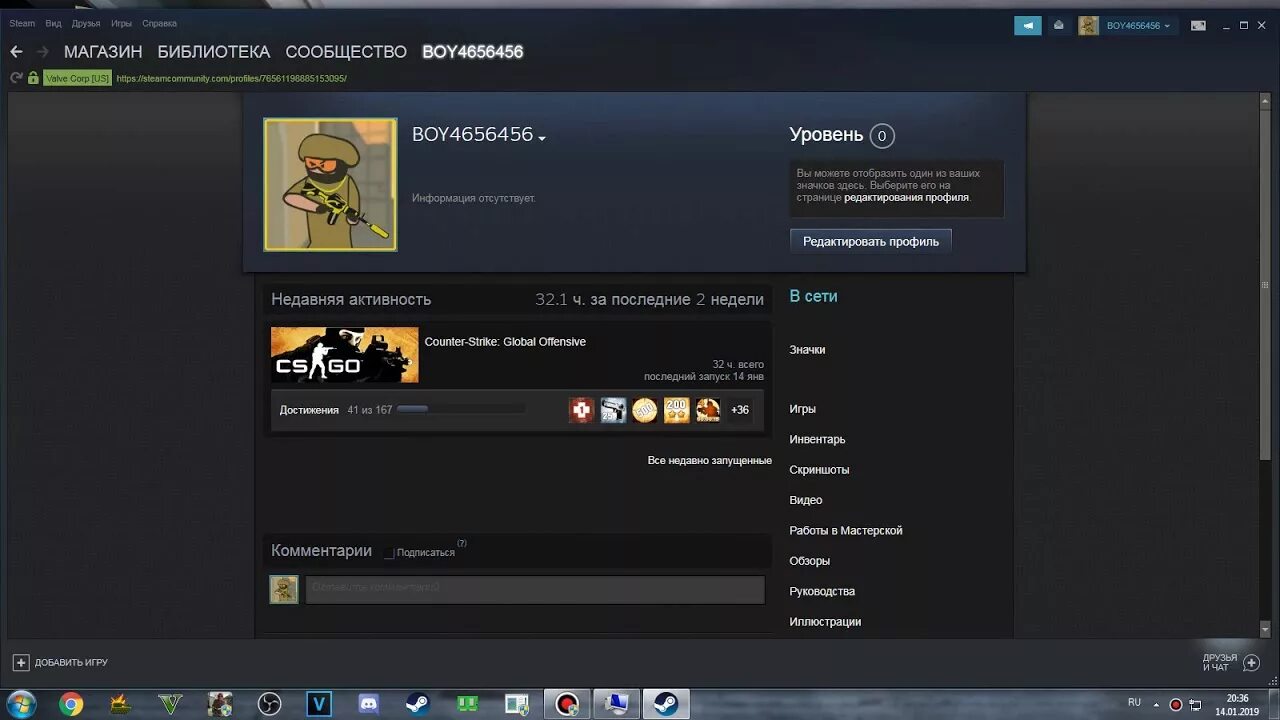Open Discord from the taskbar
Viewport: 1280px width, 720px height.
pos(368,704)
